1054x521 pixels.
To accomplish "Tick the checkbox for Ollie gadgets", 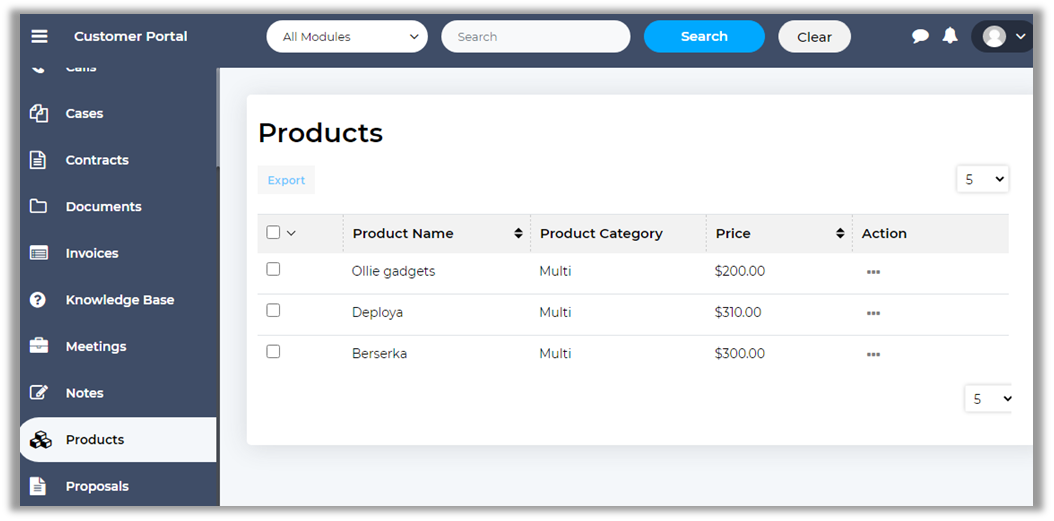I will [273, 270].
